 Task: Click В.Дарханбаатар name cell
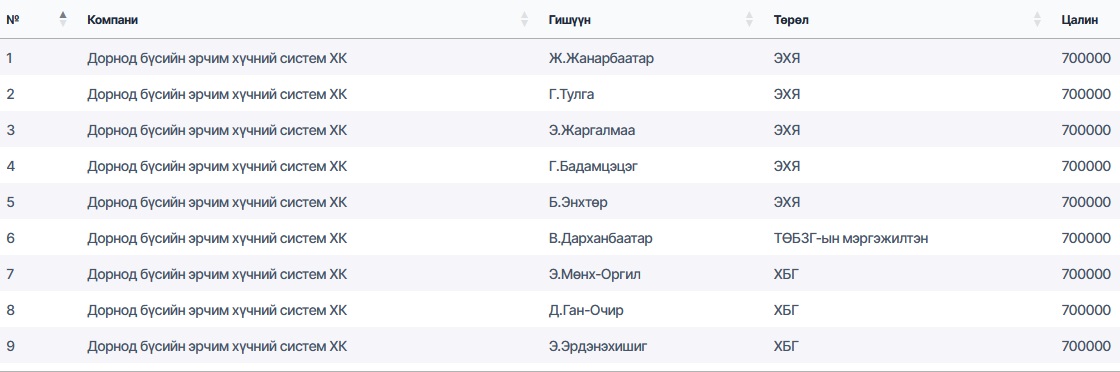pos(600,238)
